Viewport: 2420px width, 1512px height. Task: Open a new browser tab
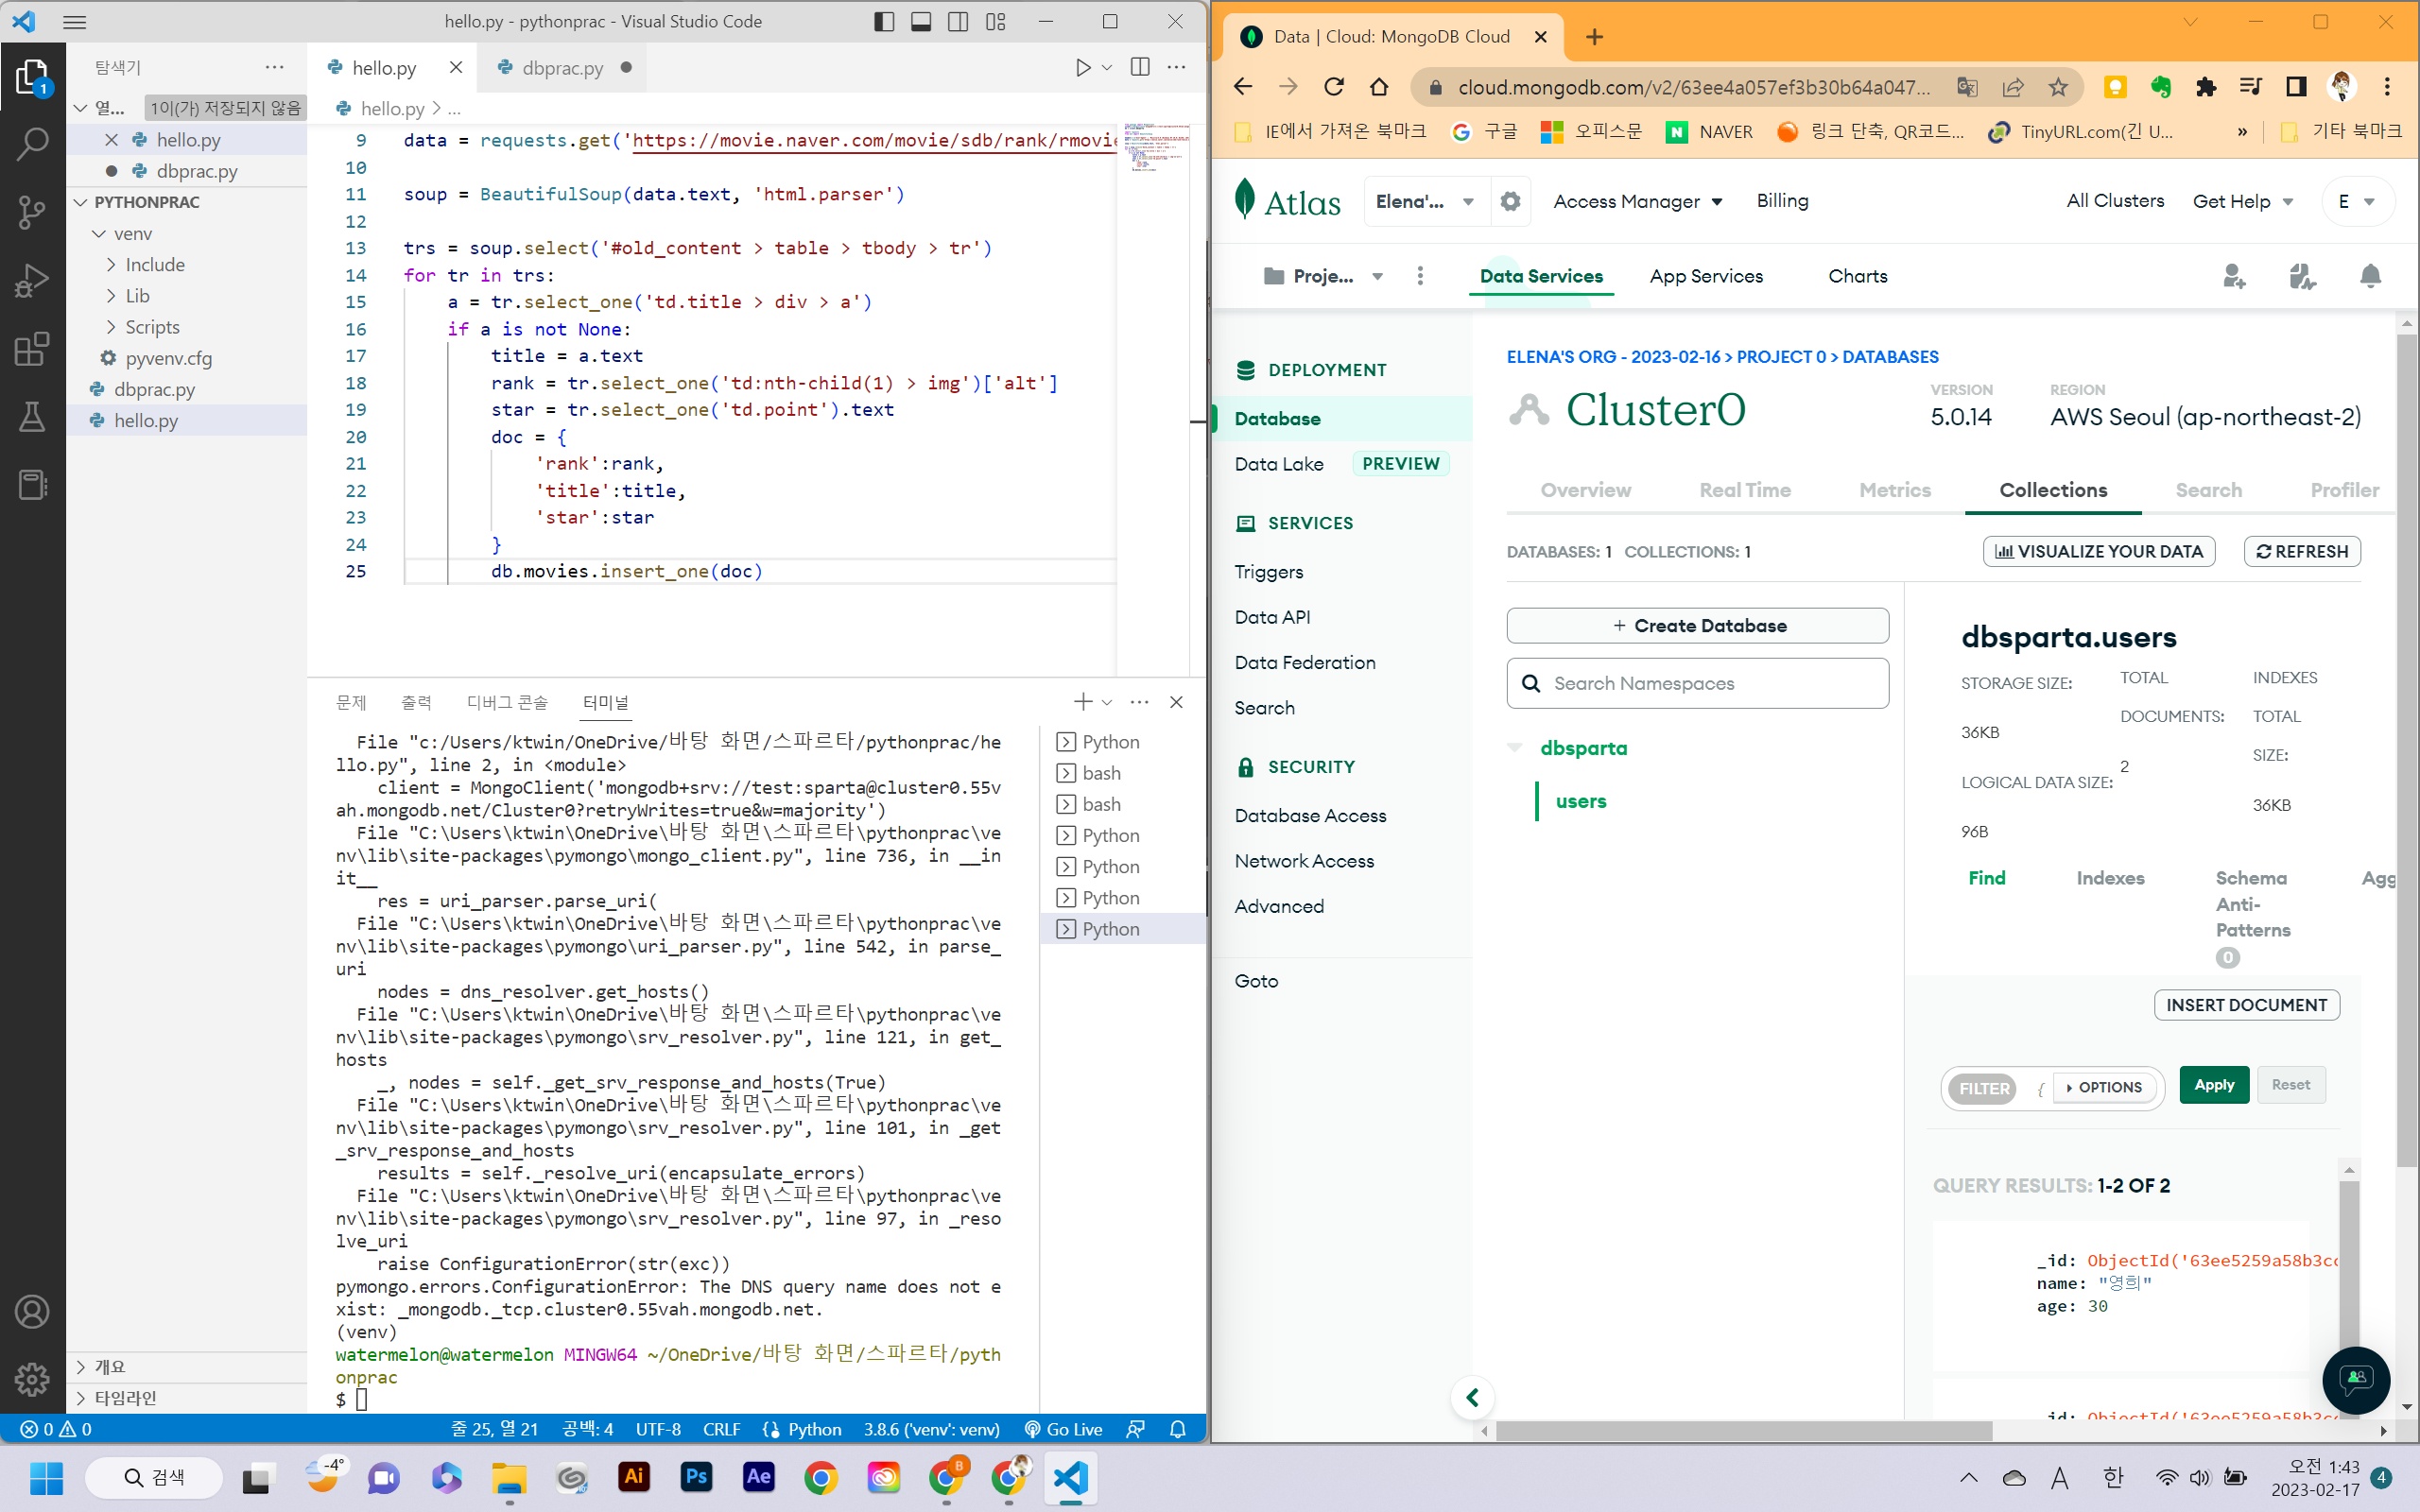tap(1594, 37)
